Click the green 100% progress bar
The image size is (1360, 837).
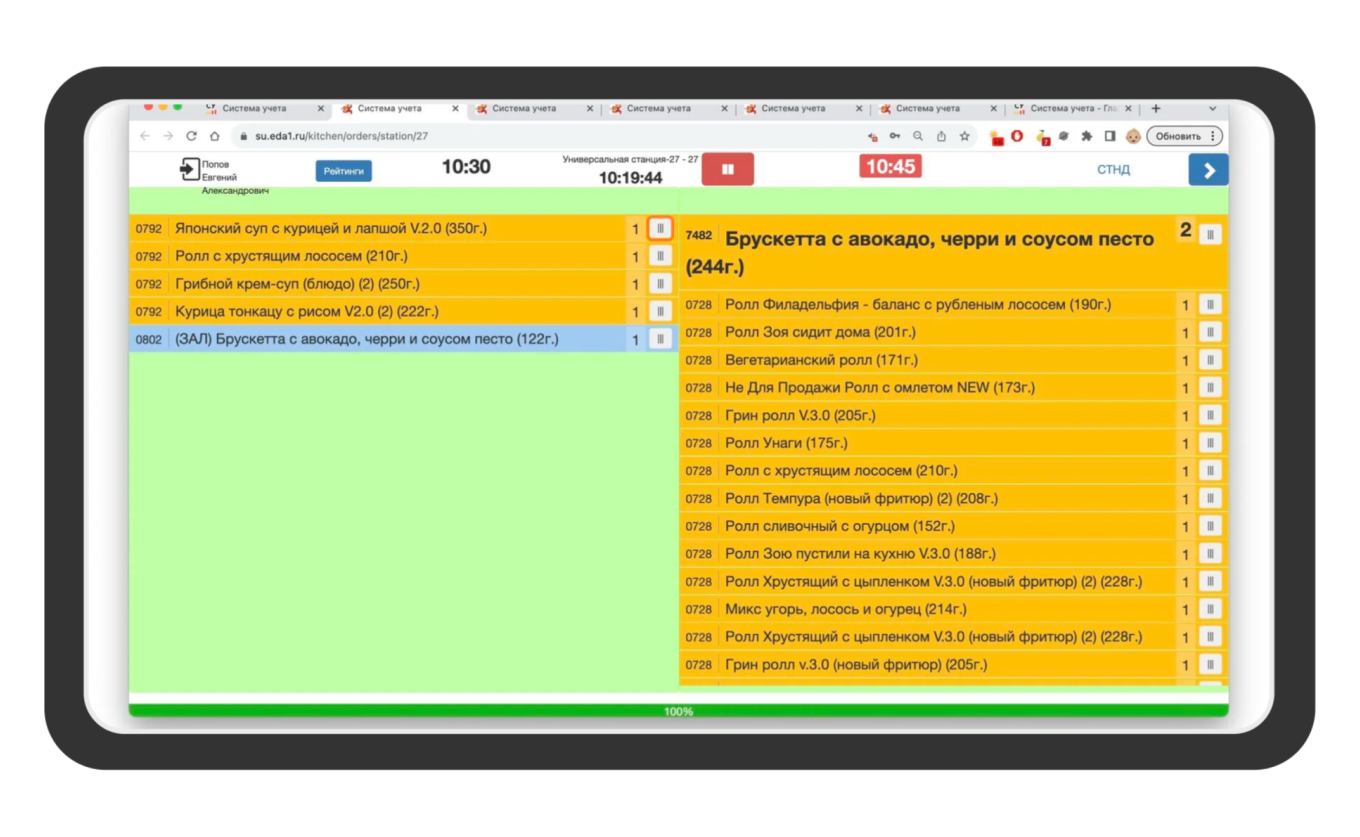(x=678, y=711)
